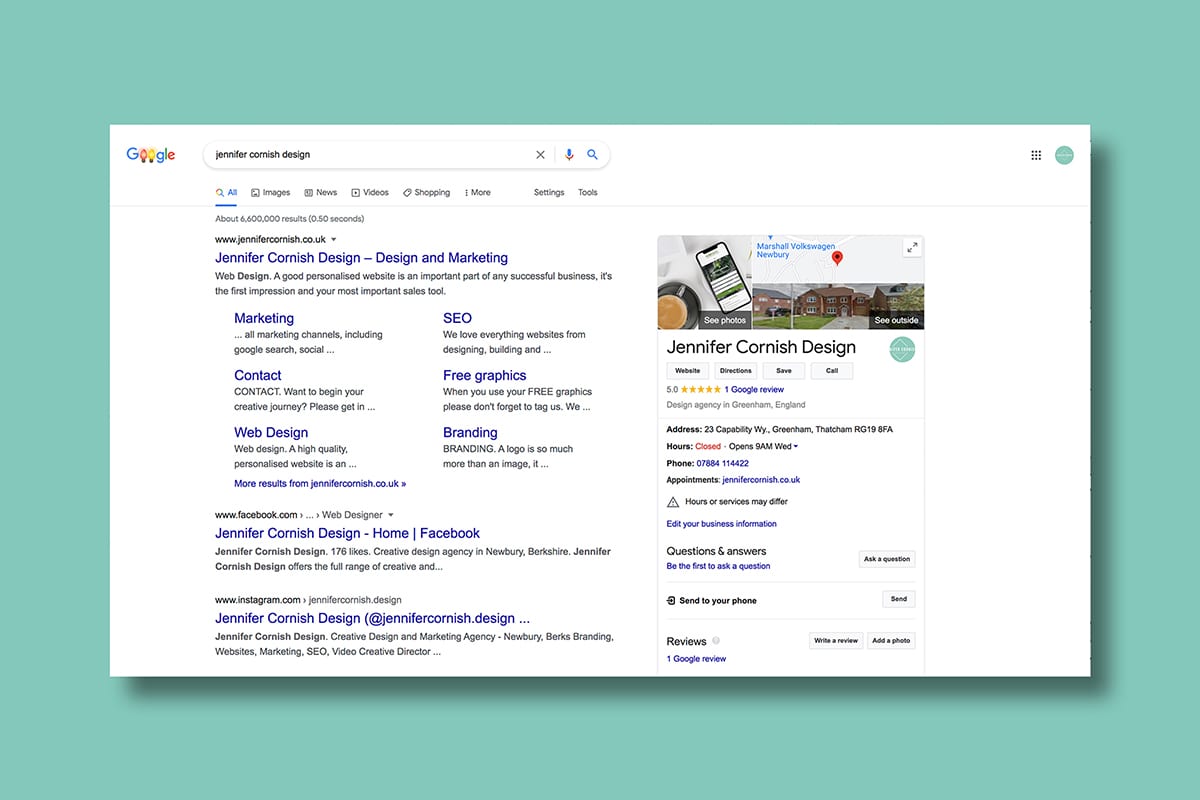Click the Directions button
The height and width of the screenshot is (800, 1200).
(x=735, y=371)
